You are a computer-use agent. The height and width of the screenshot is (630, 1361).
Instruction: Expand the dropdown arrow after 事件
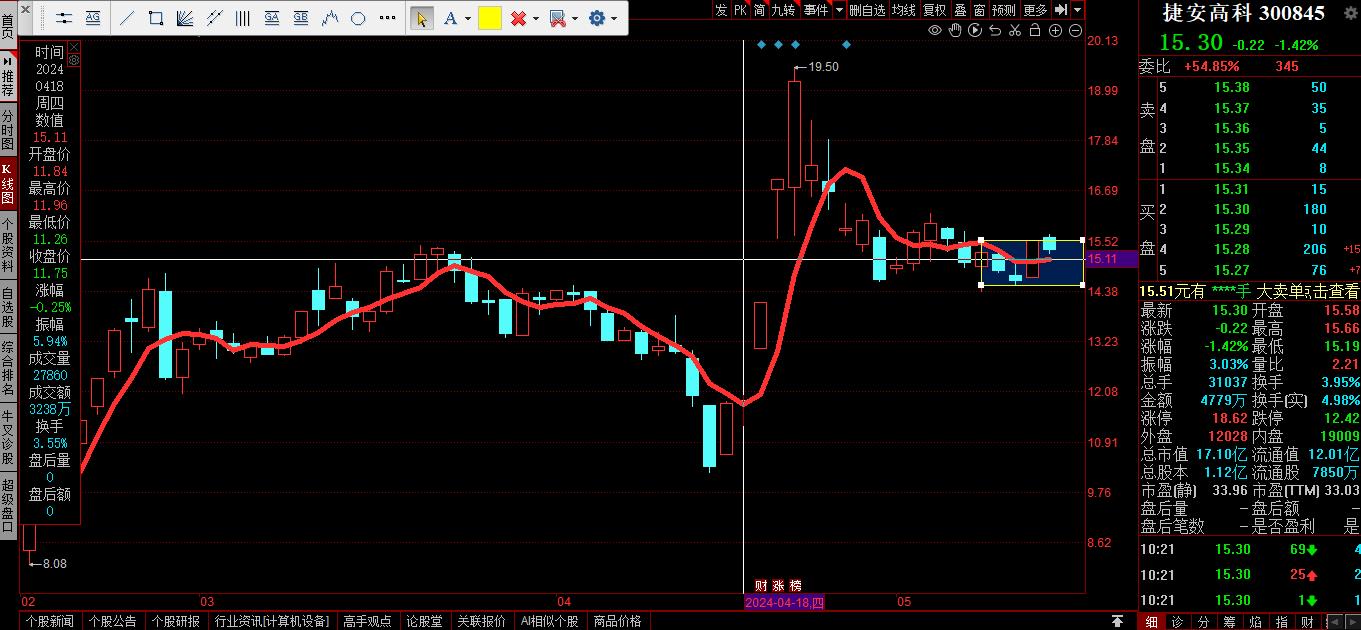coord(839,10)
